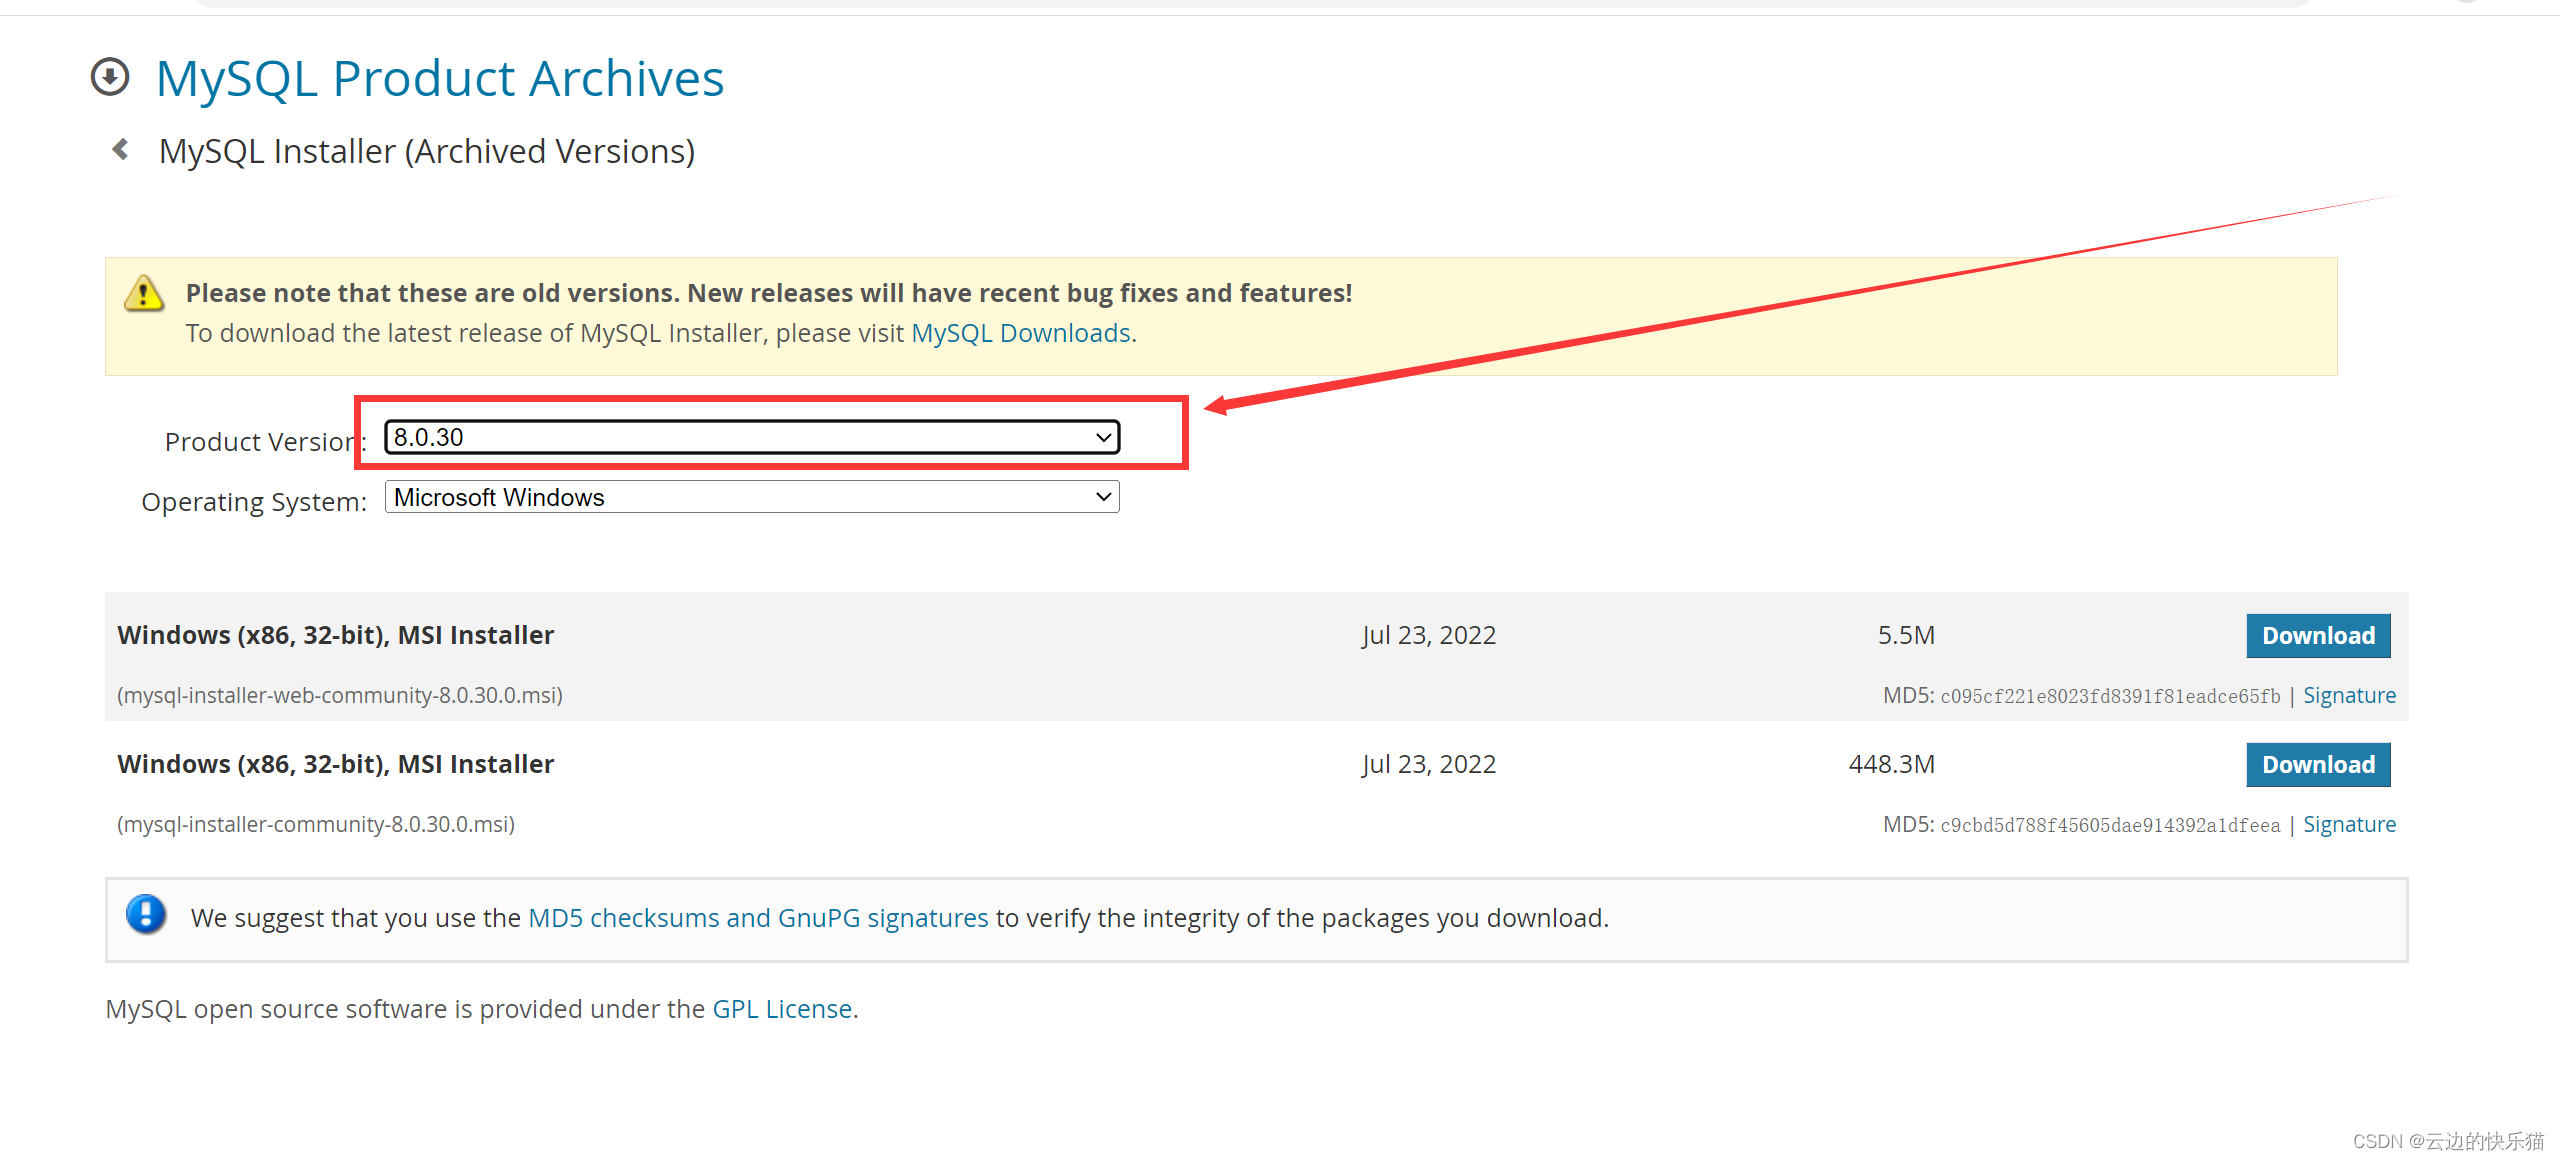This screenshot has width=2560, height=1160.
Task: Open MD5 checksums and GnuPG signatures link
Action: [x=758, y=918]
